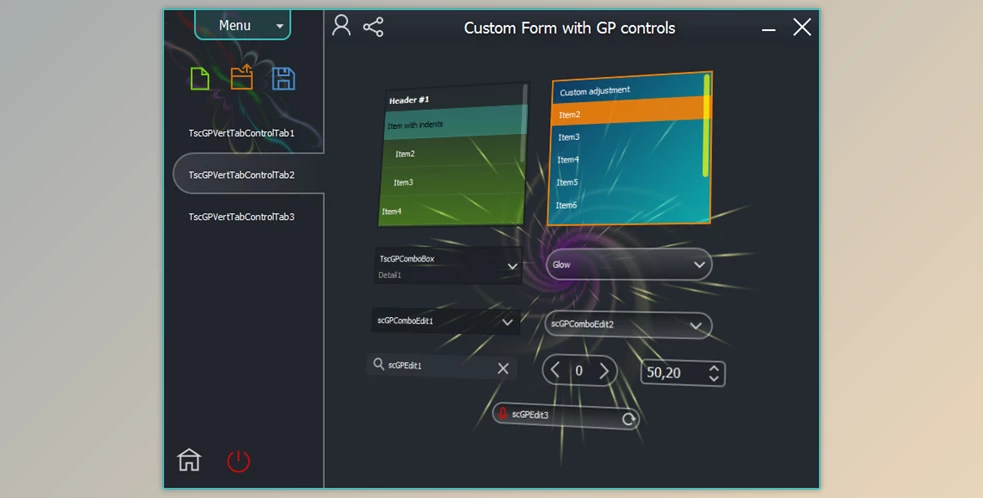Close the Custom Form window
Screen dimensions: 983x498
(x=802, y=27)
